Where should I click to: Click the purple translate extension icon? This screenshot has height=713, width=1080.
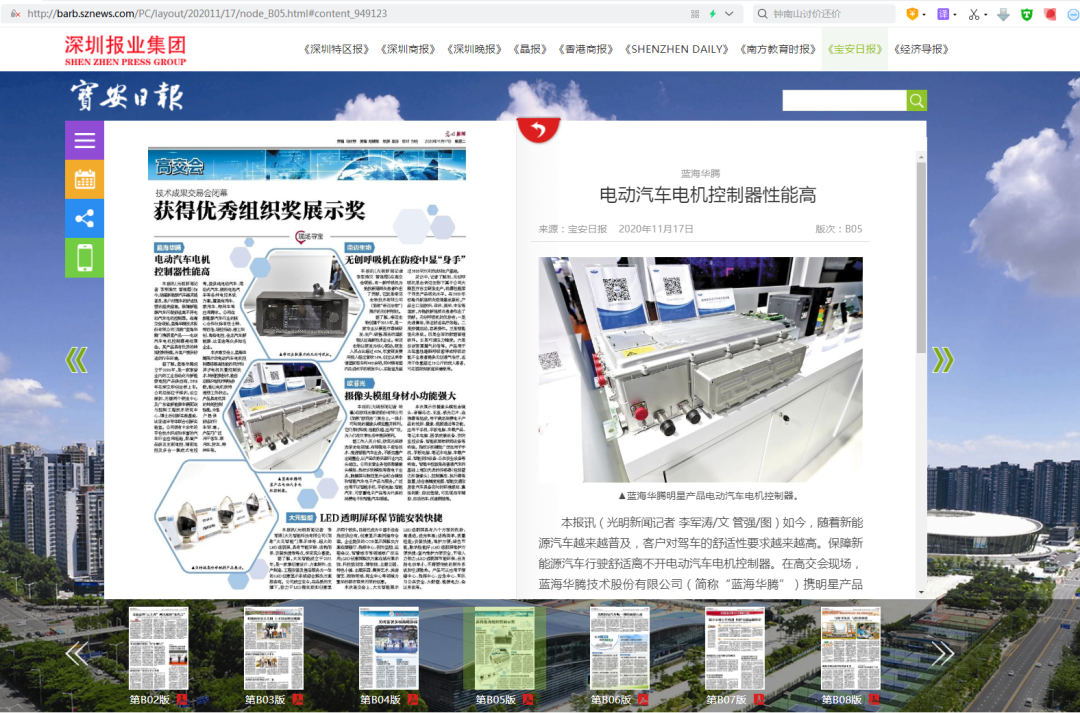pyautogui.click(x=943, y=14)
